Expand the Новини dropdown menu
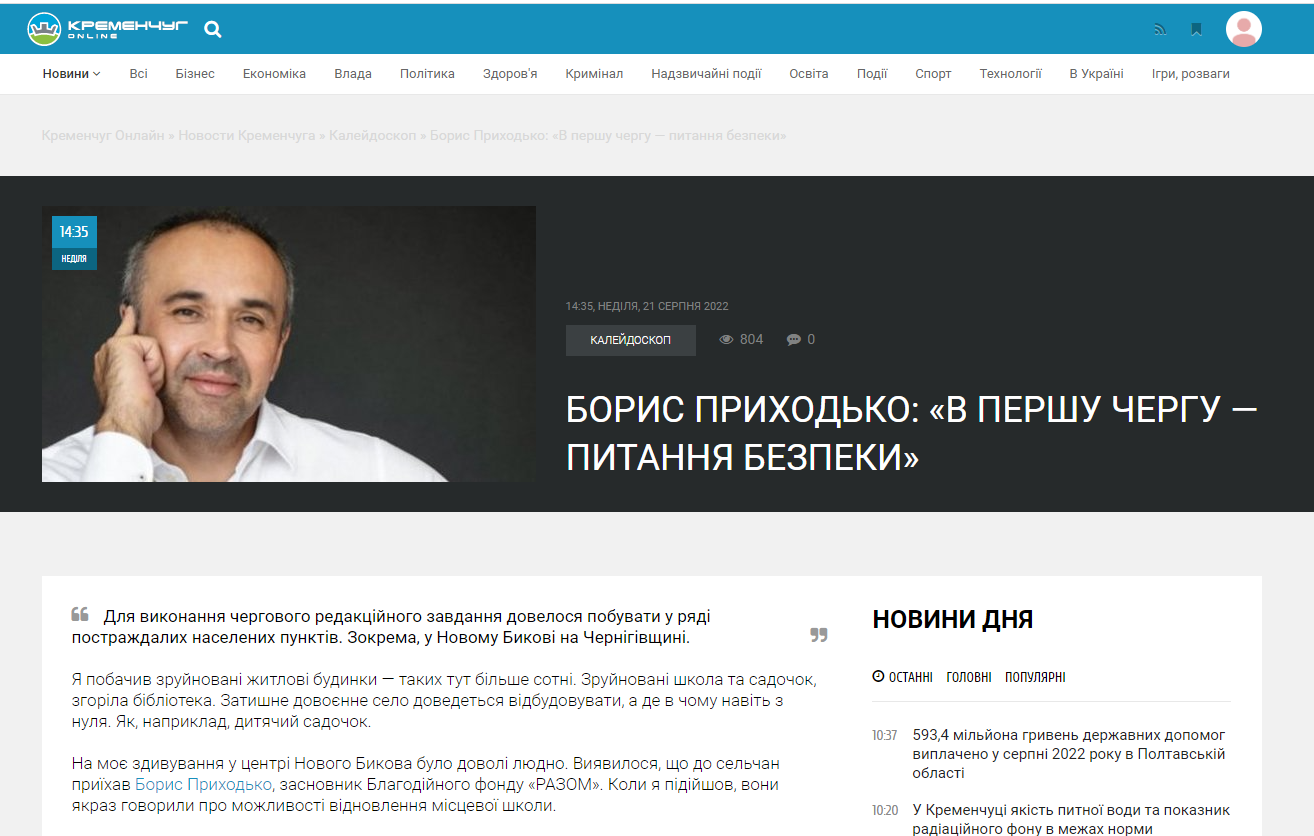 [71, 74]
